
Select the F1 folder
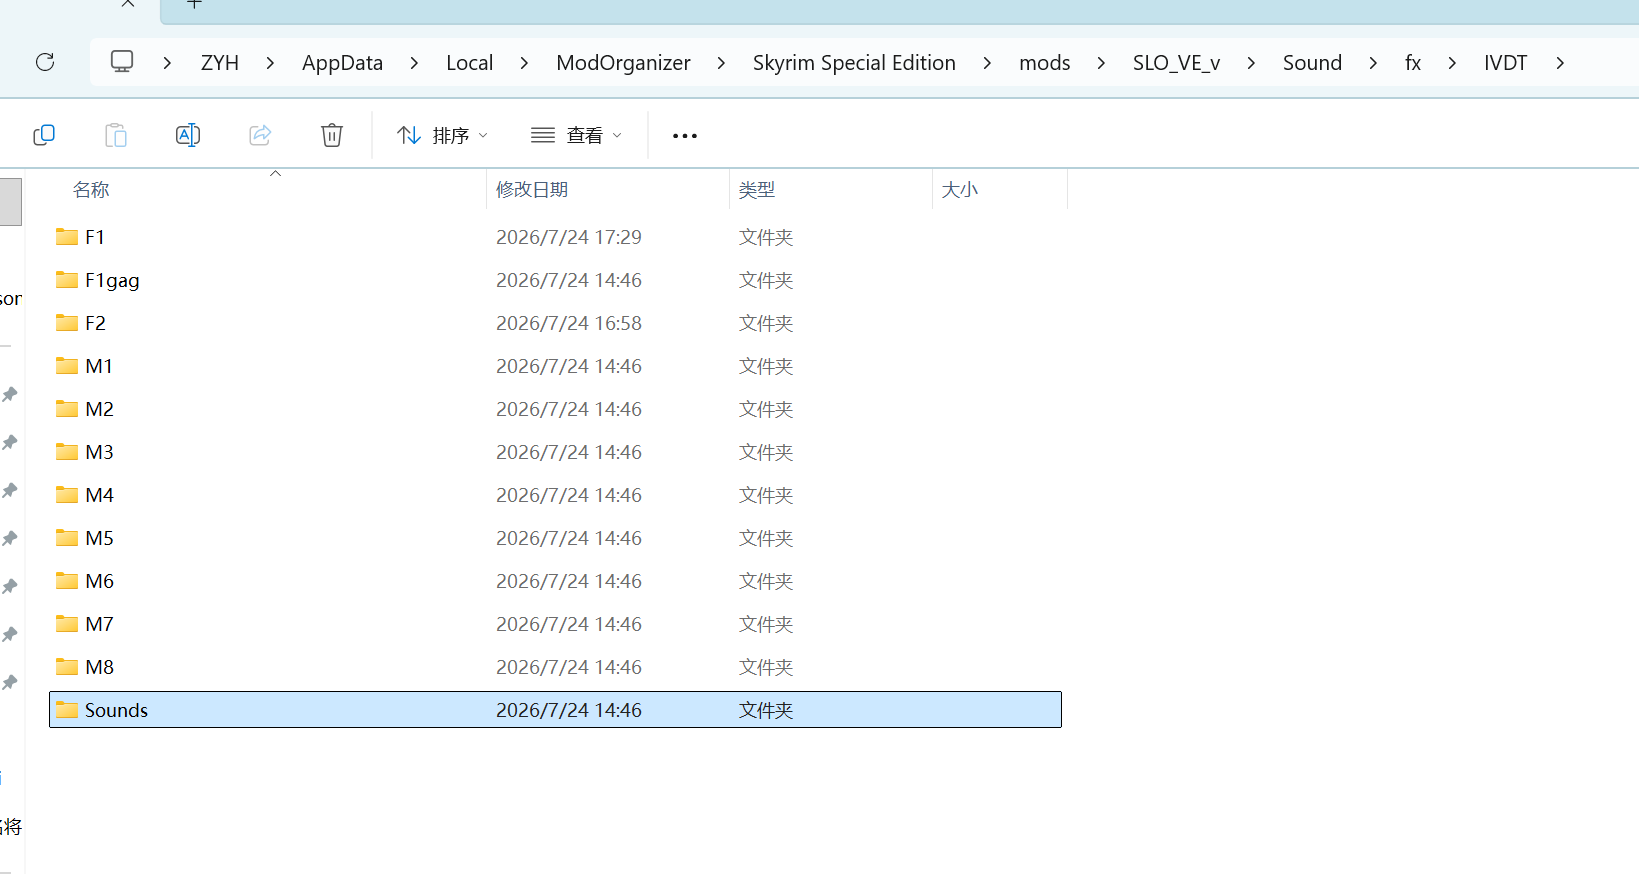[555, 237]
